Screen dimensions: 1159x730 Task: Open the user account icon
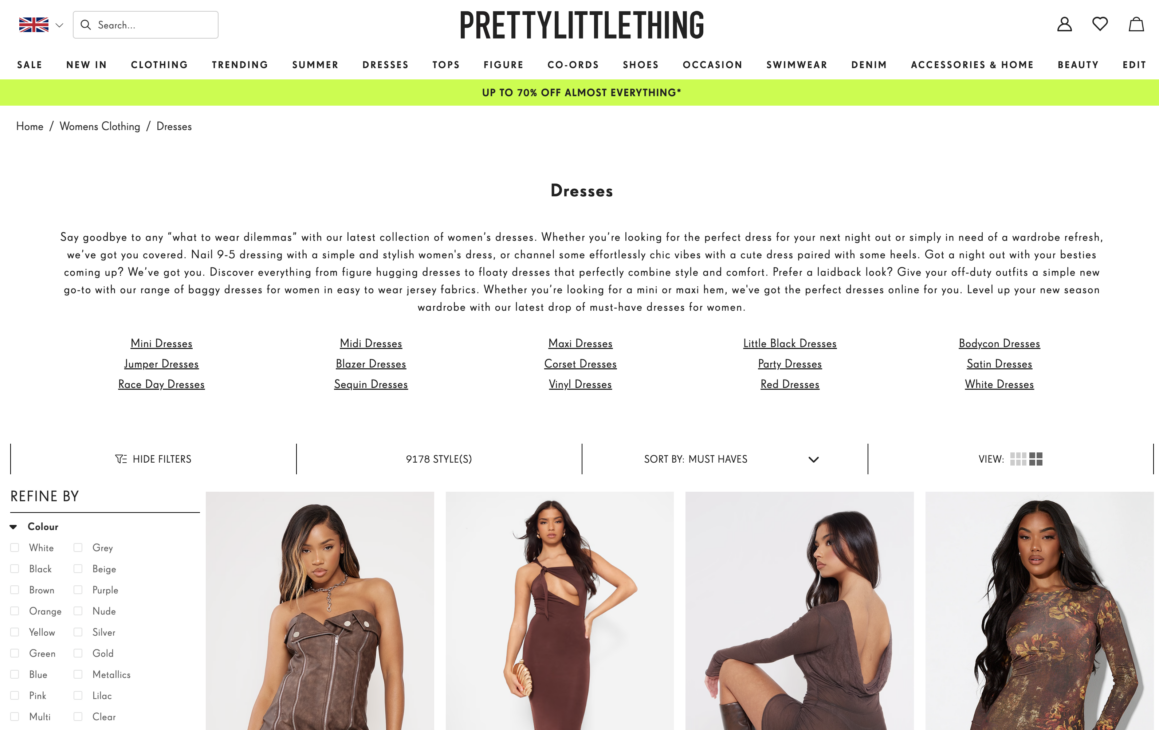point(1064,24)
